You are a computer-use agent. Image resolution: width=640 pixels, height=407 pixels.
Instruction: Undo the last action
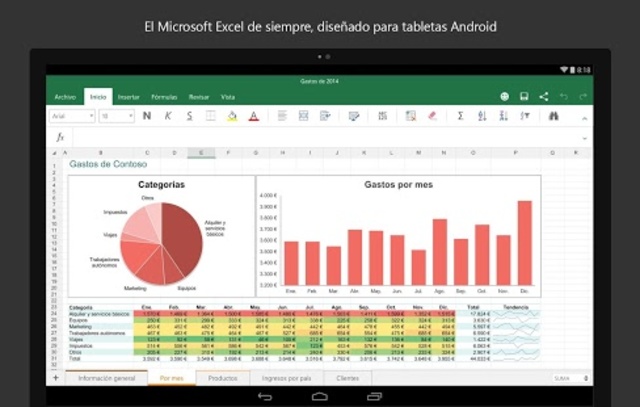pos(564,96)
